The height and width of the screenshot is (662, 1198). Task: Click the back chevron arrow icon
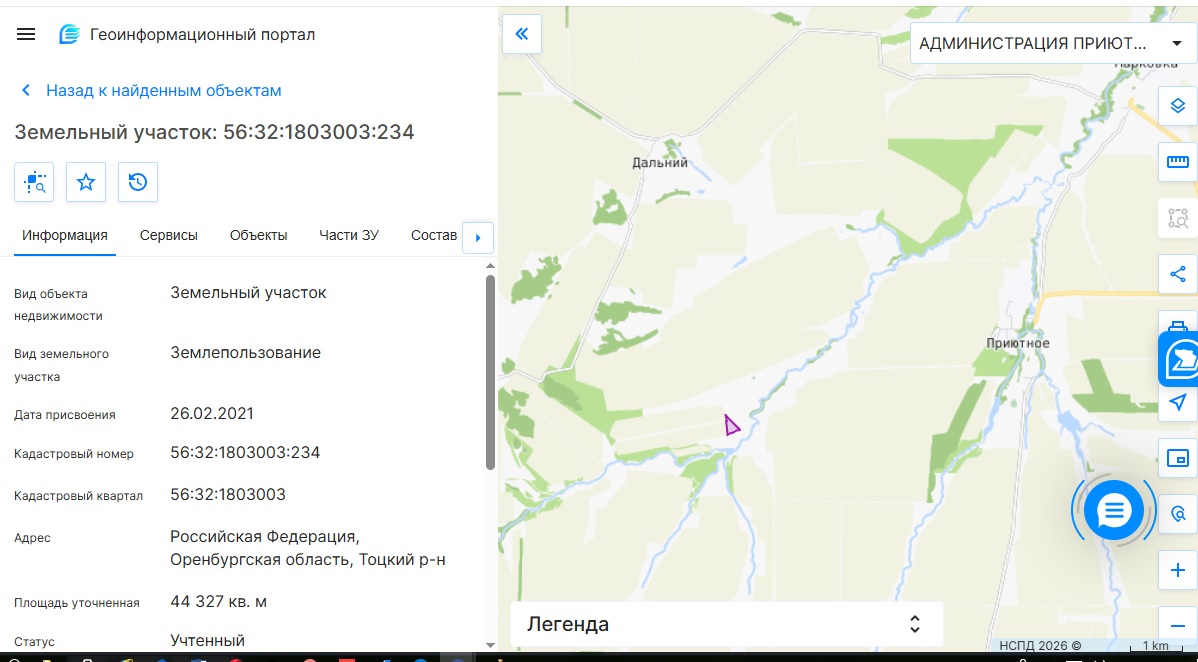26,90
